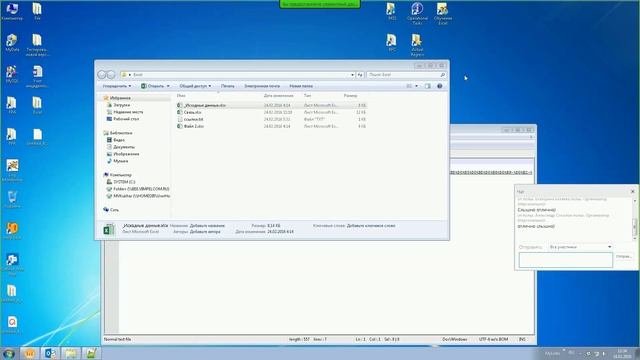Select the Файл 2.xlsx file

coord(271,126)
